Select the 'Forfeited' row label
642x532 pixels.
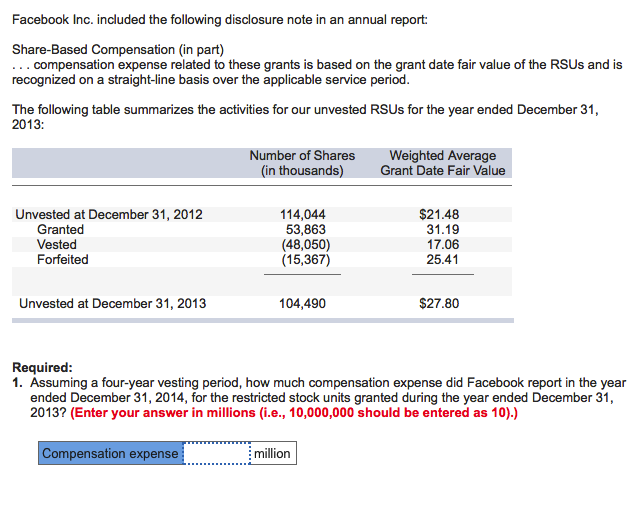pyautogui.click(x=63, y=259)
